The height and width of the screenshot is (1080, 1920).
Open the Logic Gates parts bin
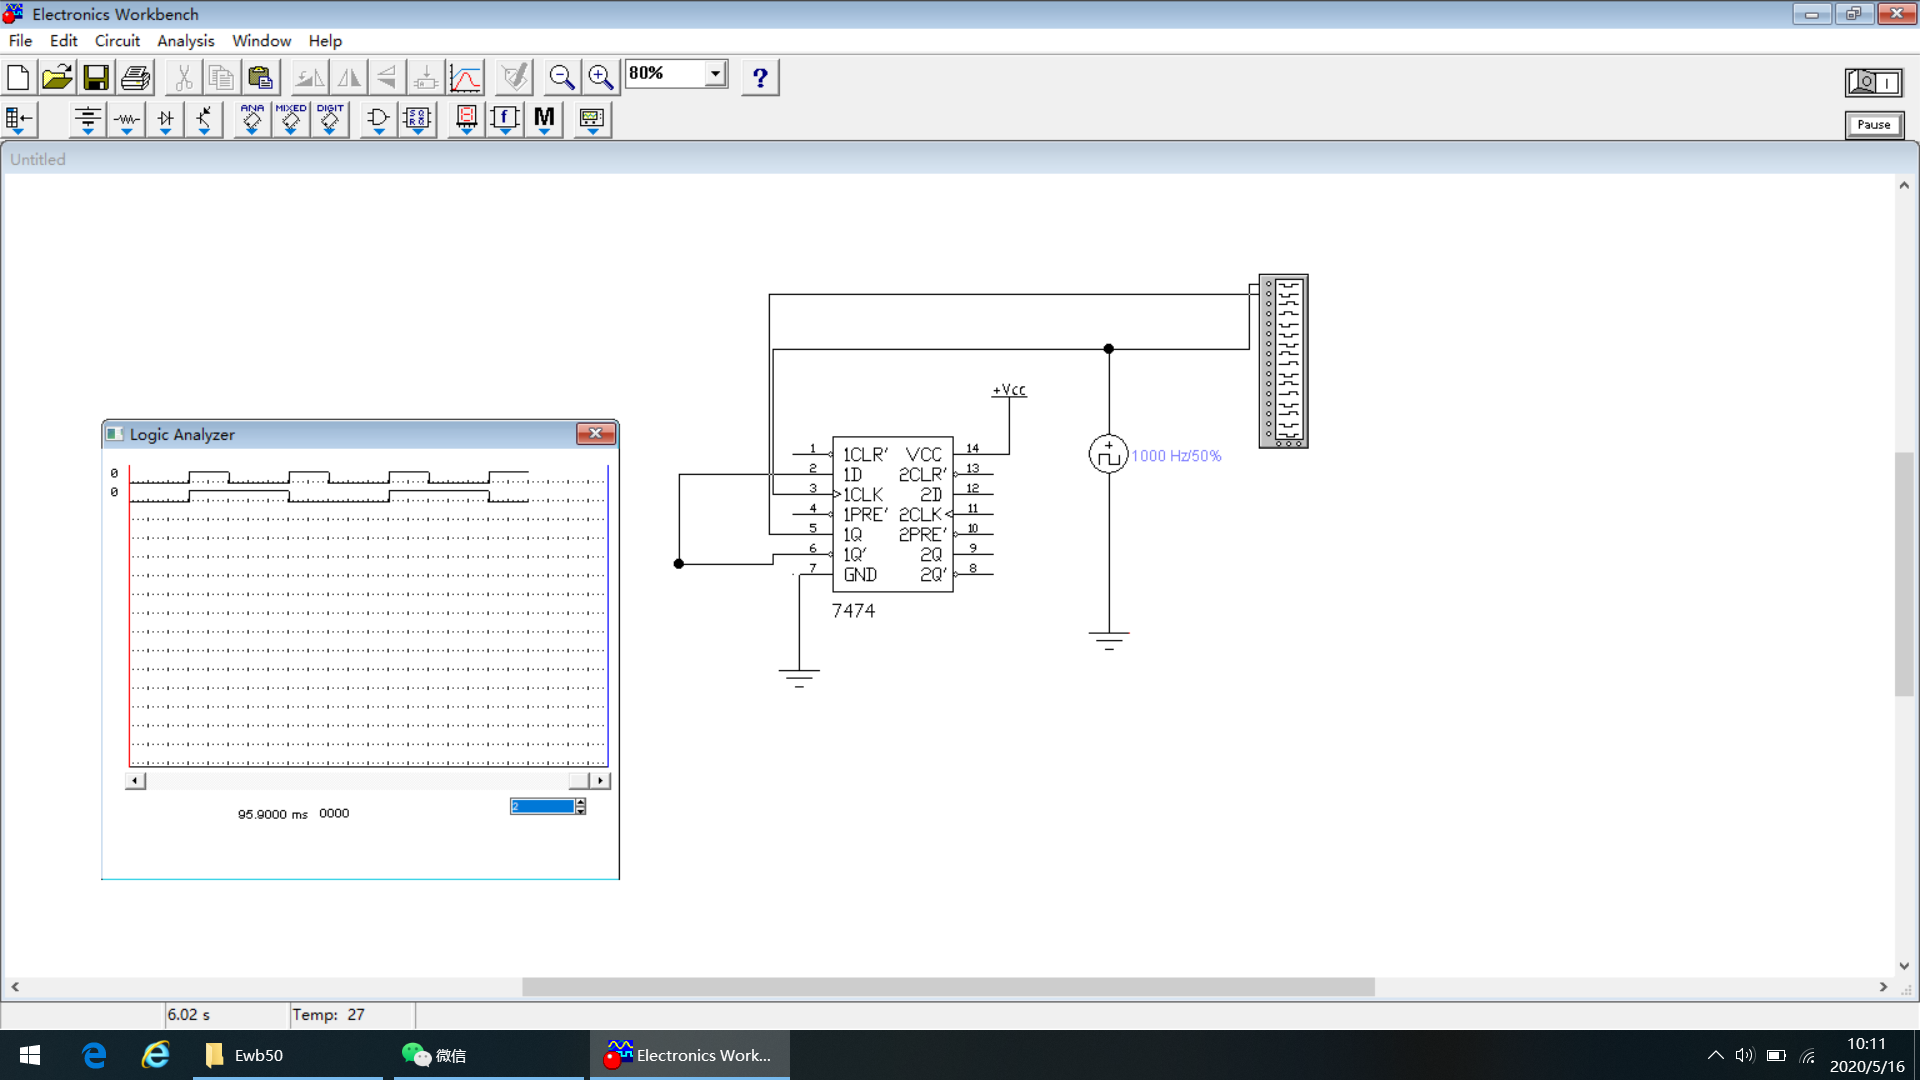[x=378, y=119]
